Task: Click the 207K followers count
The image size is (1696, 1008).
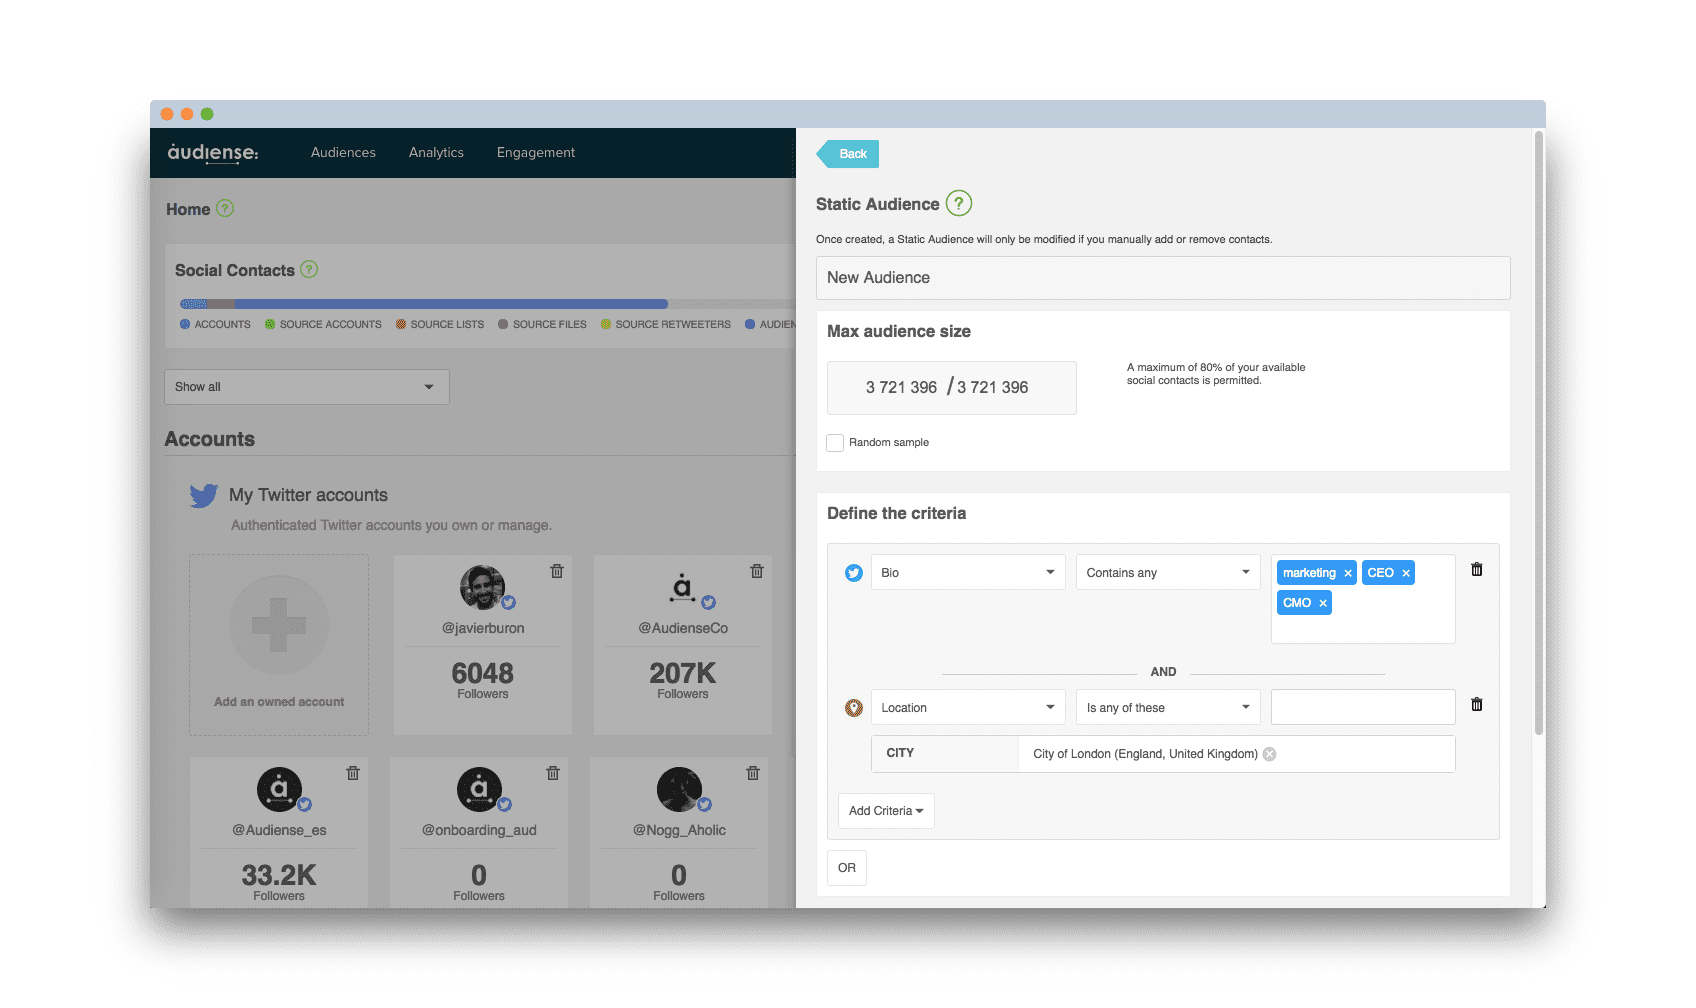Action: (683, 673)
